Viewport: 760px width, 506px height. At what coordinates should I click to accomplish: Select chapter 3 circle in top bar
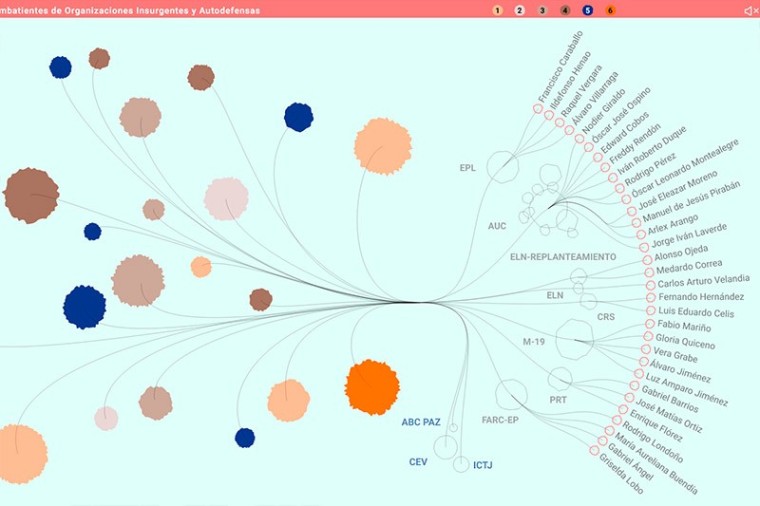[x=542, y=10]
